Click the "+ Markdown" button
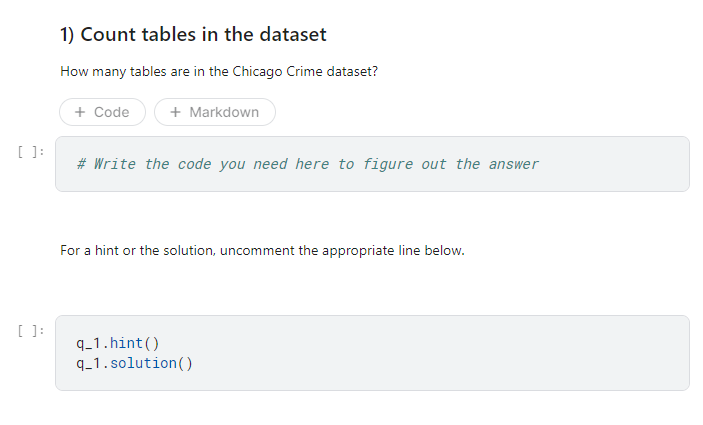 point(214,112)
